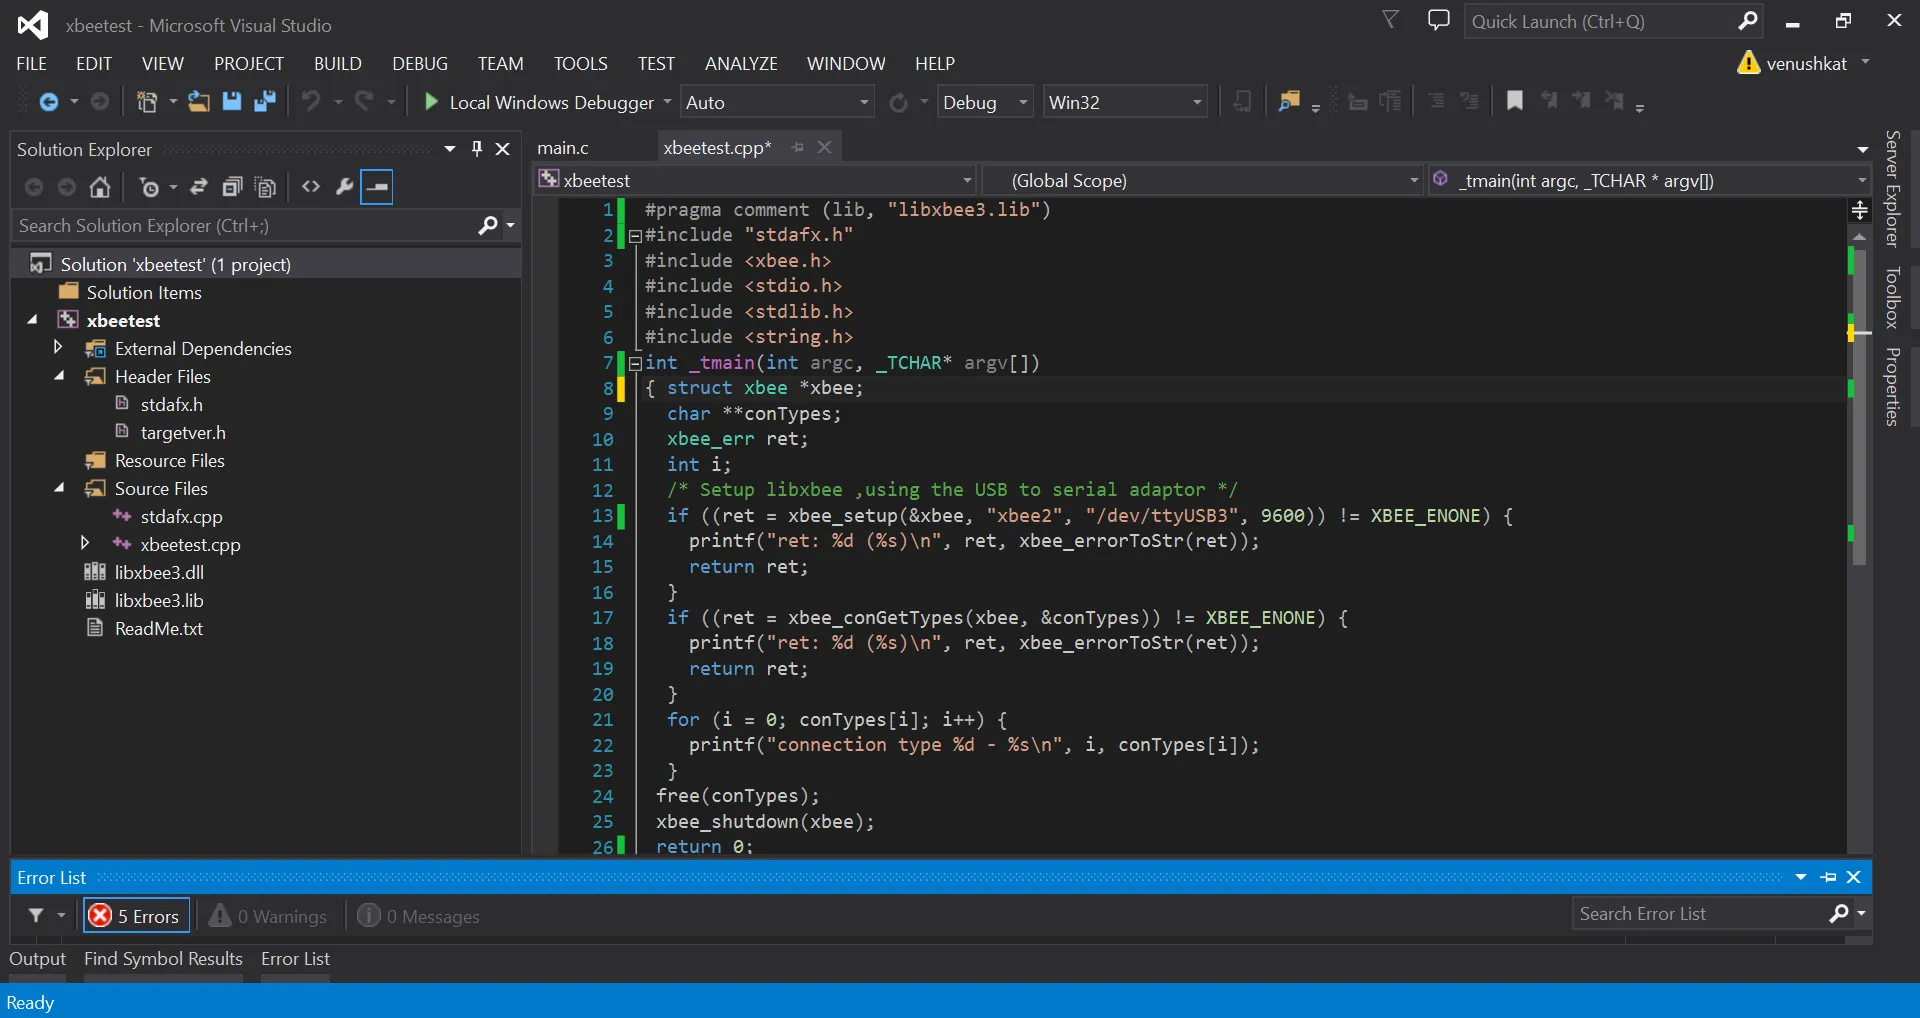Open the Debug configuration dropdown
The width and height of the screenshot is (1920, 1018).
click(x=984, y=102)
